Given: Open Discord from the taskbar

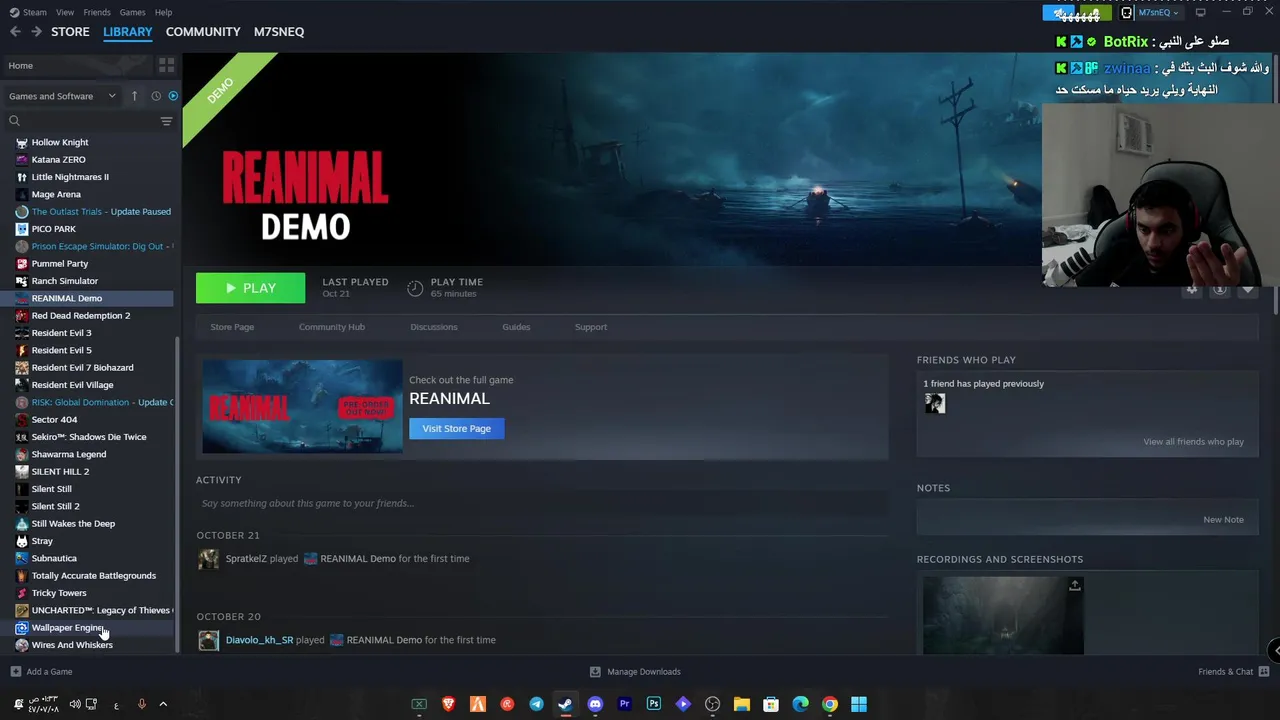Looking at the screenshot, I should (595, 704).
